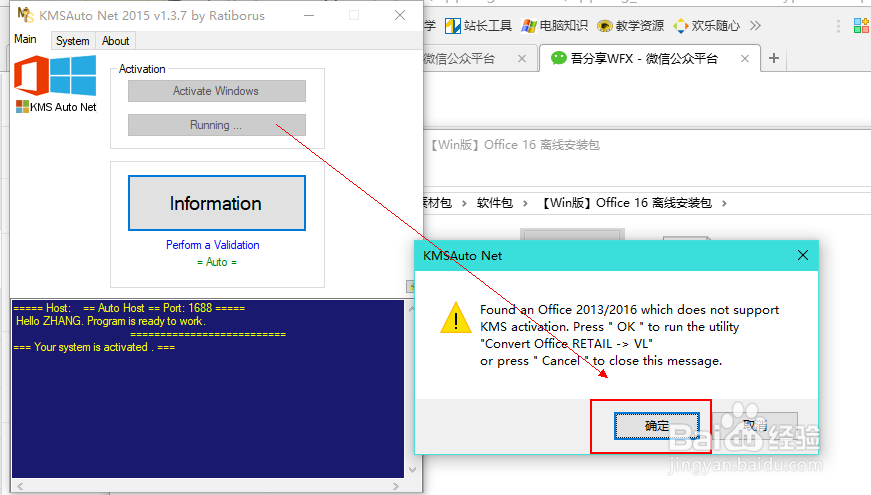Click the Running ... button
This screenshot has height=495, width=871.
[x=217, y=125]
